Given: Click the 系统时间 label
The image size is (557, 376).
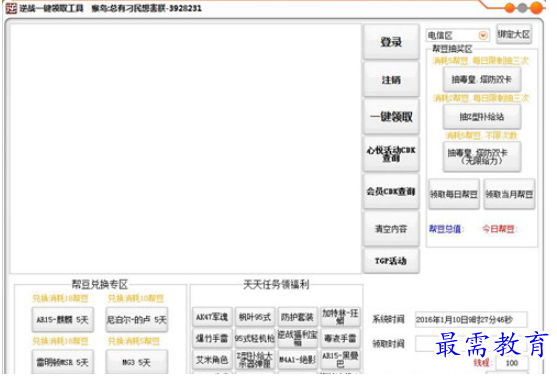Looking at the screenshot, I should pyautogui.click(x=388, y=319).
